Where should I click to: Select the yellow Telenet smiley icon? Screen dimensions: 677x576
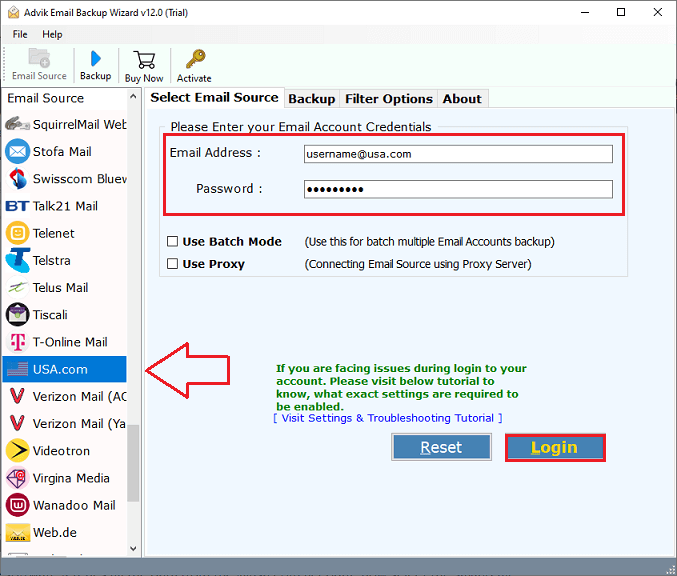pyautogui.click(x=17, y=233)
